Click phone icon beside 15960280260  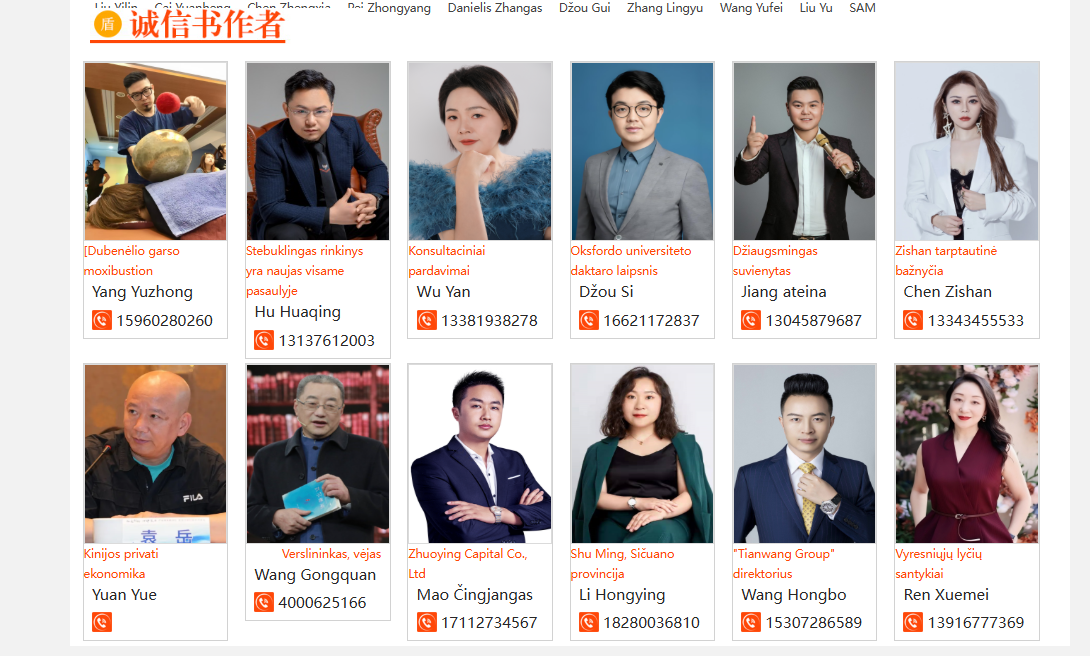coord(101,320)
